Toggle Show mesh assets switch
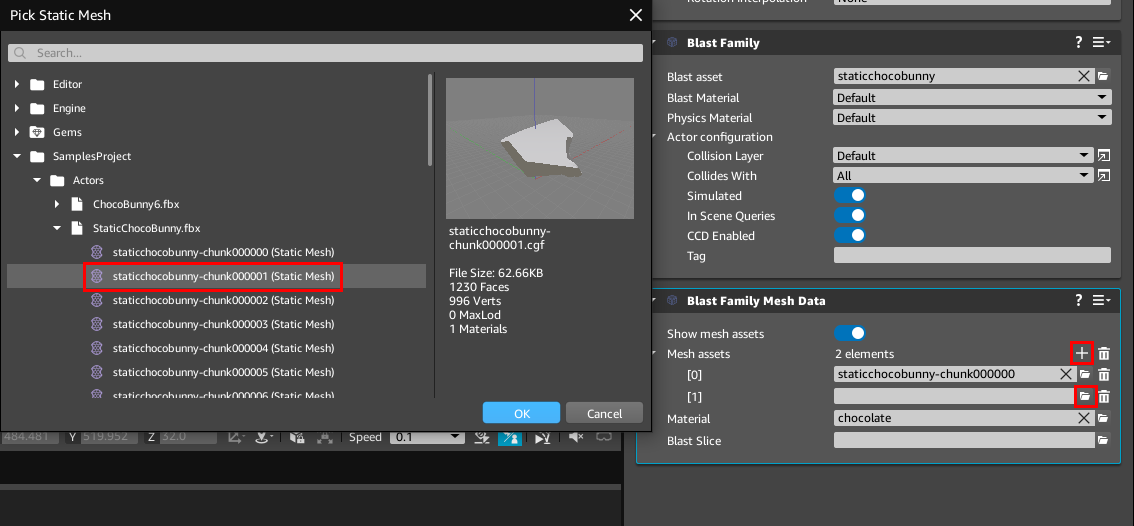 click(x=850, y=333)
